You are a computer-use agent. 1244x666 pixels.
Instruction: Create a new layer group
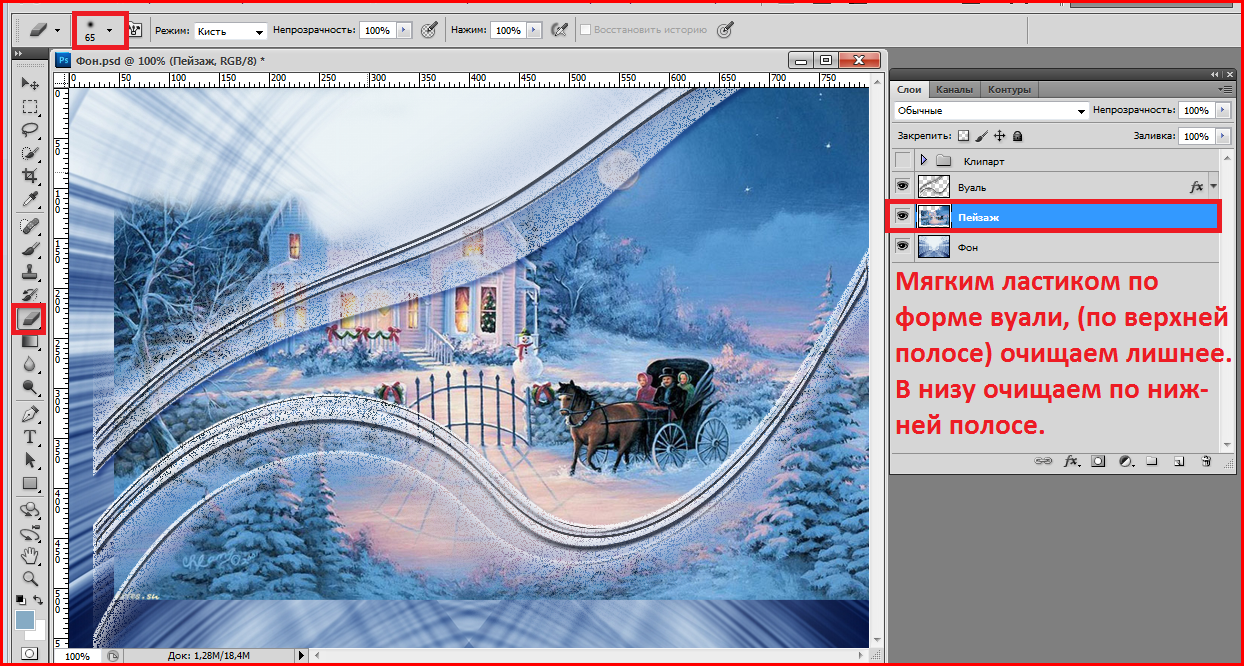click(x=1151, y=461)
